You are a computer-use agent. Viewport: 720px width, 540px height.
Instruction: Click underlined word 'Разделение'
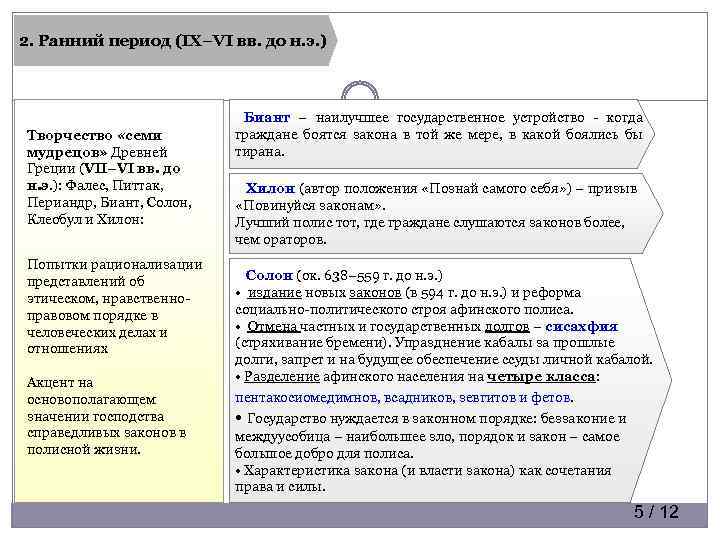point(282,377)
